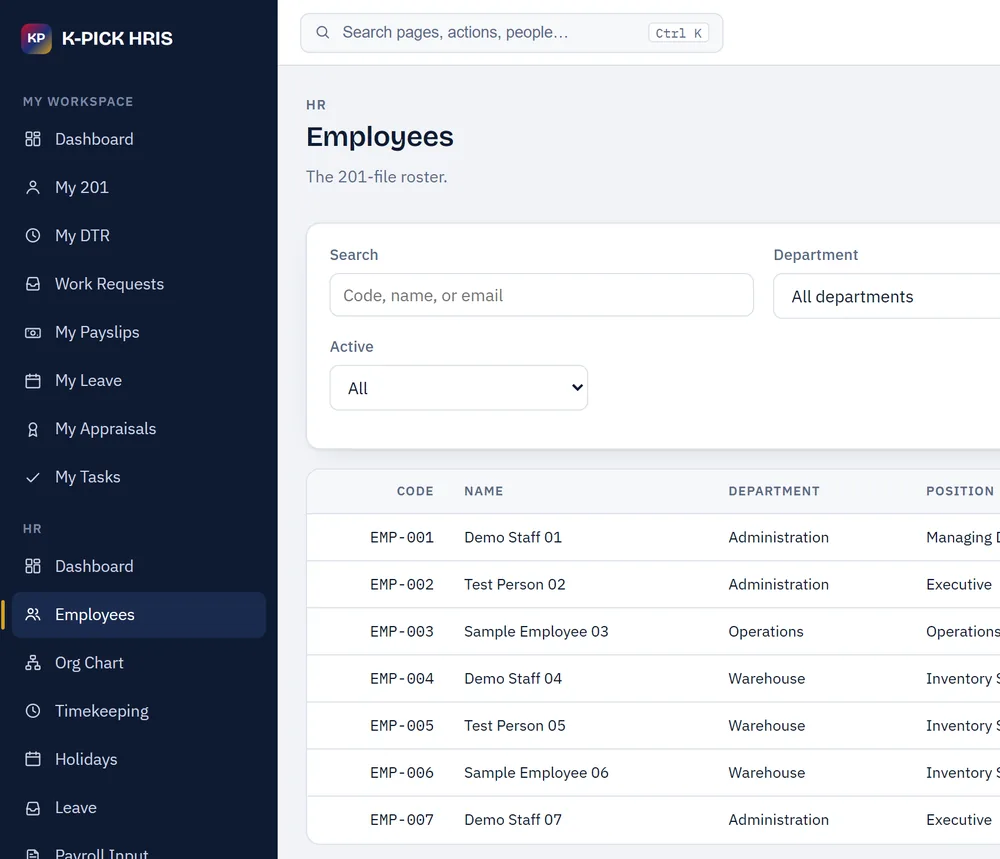Navigate to My Payslips
The height and width of the screenshot is (859, 1000).
click(x=139, y=332)
